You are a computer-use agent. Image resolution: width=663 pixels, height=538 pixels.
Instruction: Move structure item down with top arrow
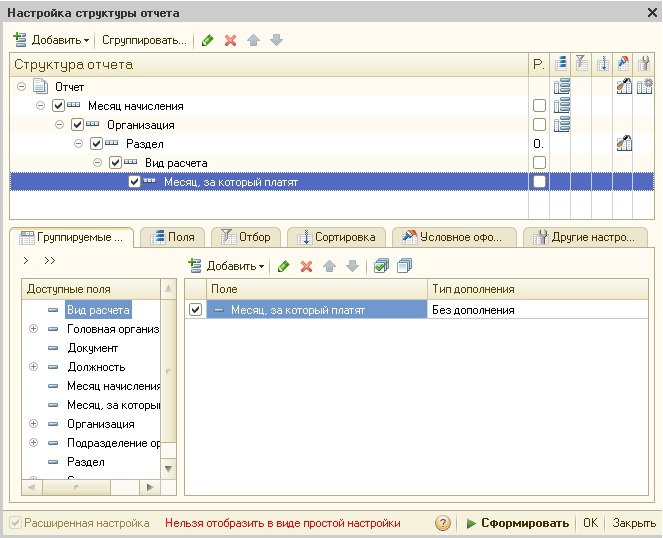pyautogui.click(x=276, y=41)
